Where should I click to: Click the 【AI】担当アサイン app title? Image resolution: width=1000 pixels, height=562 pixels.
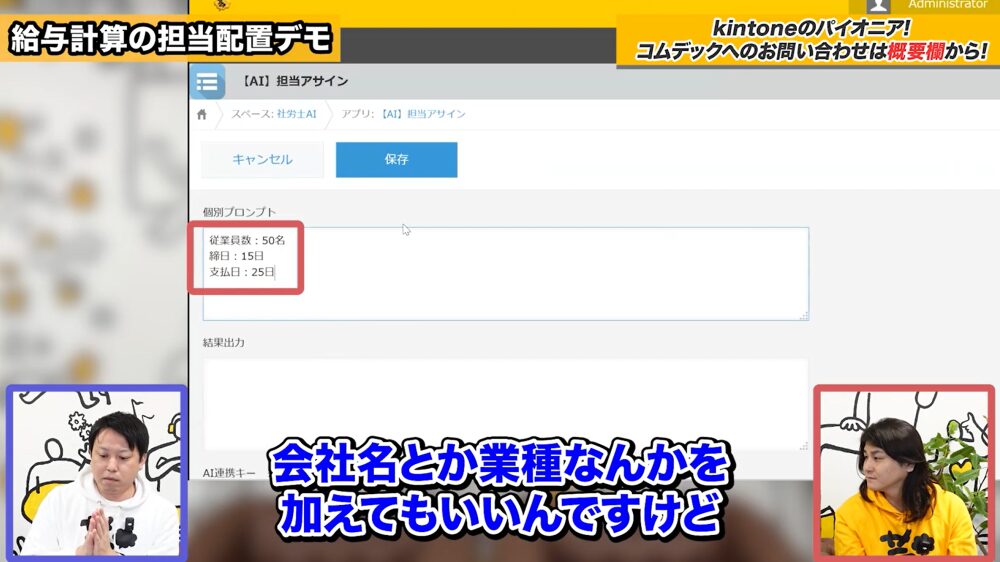tap(296, 82)
